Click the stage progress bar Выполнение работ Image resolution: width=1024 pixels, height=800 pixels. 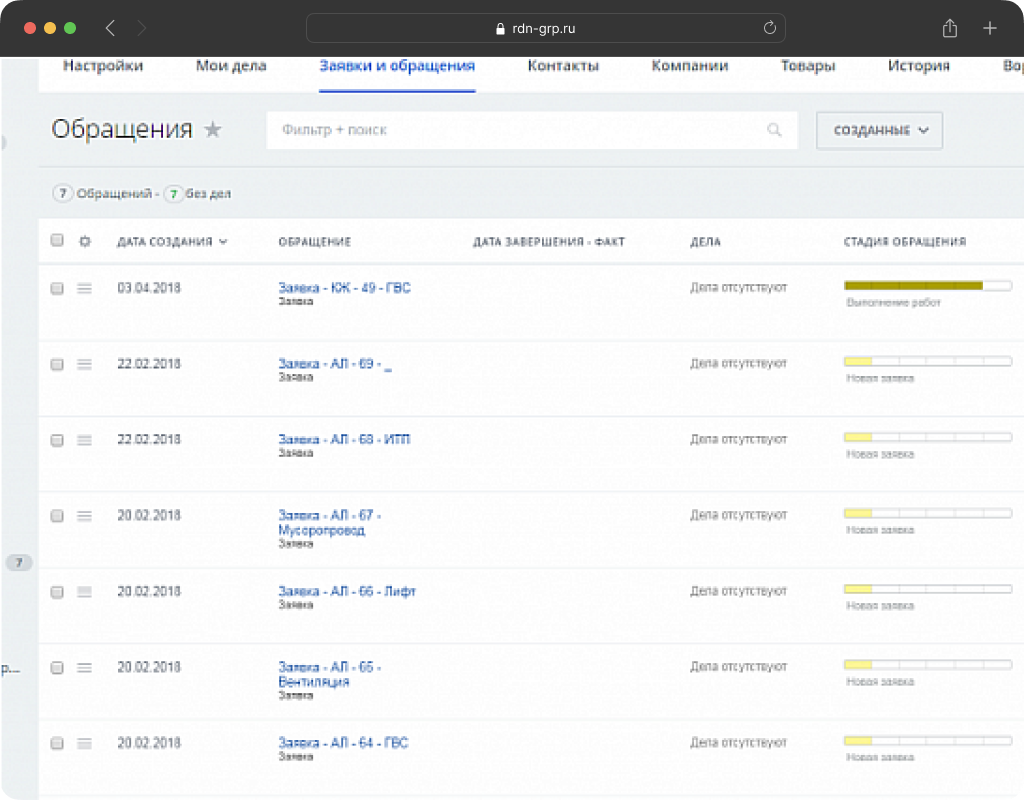[x=927, y=285]
